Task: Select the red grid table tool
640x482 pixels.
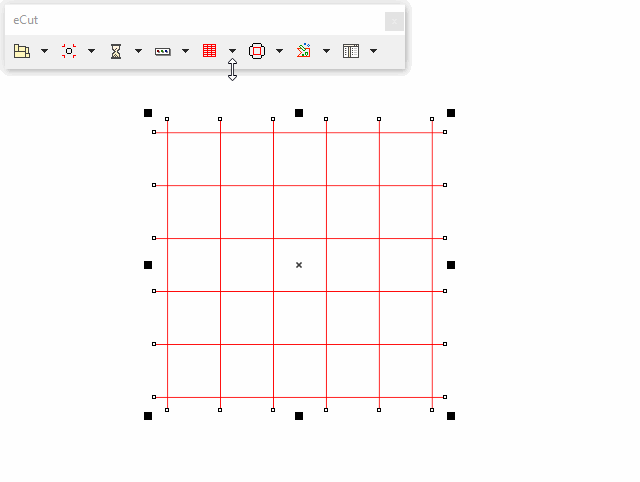Action: click(x=209, y=51)
